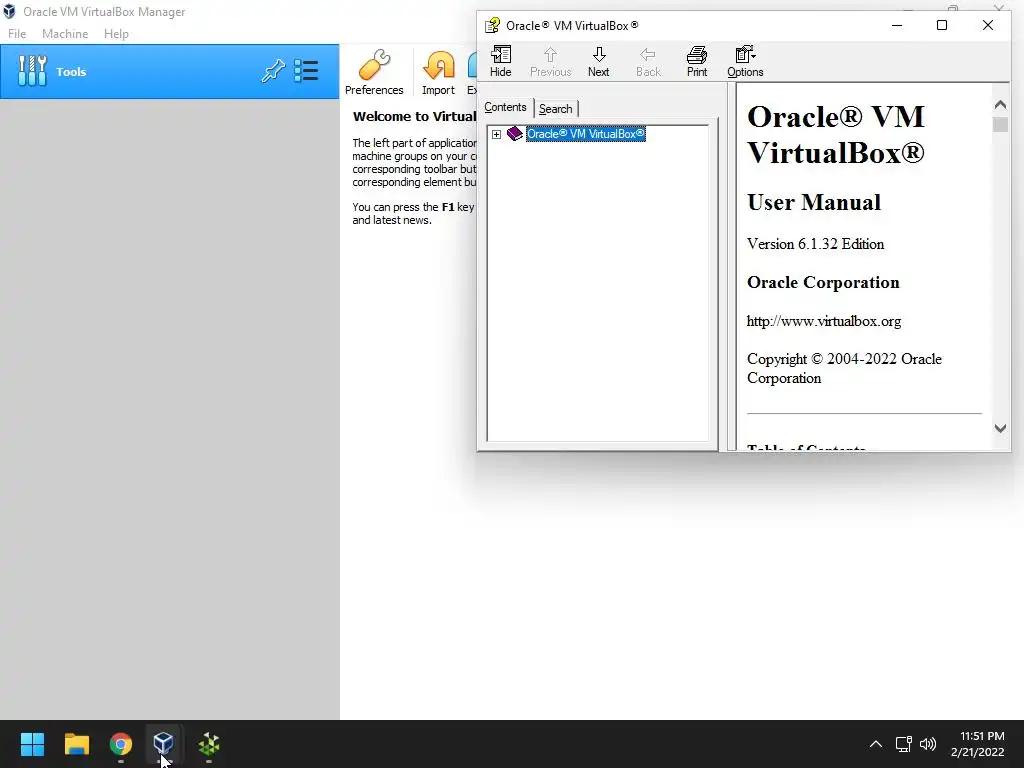
Task: Switch to the Search tab
Action: (556, 109)
